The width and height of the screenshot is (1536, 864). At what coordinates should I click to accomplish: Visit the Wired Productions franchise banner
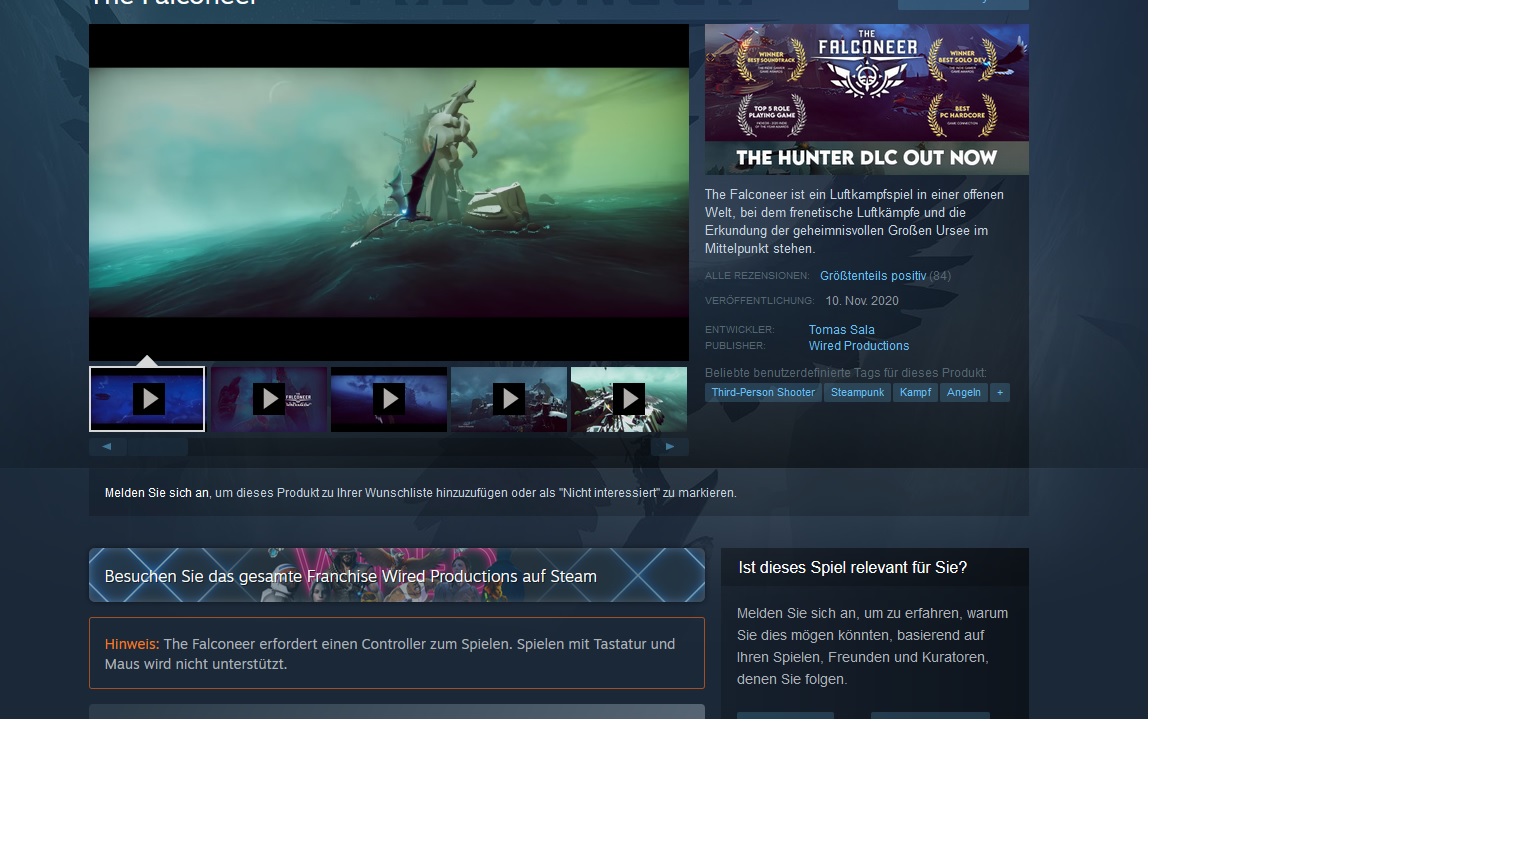[x=397, y=575]
